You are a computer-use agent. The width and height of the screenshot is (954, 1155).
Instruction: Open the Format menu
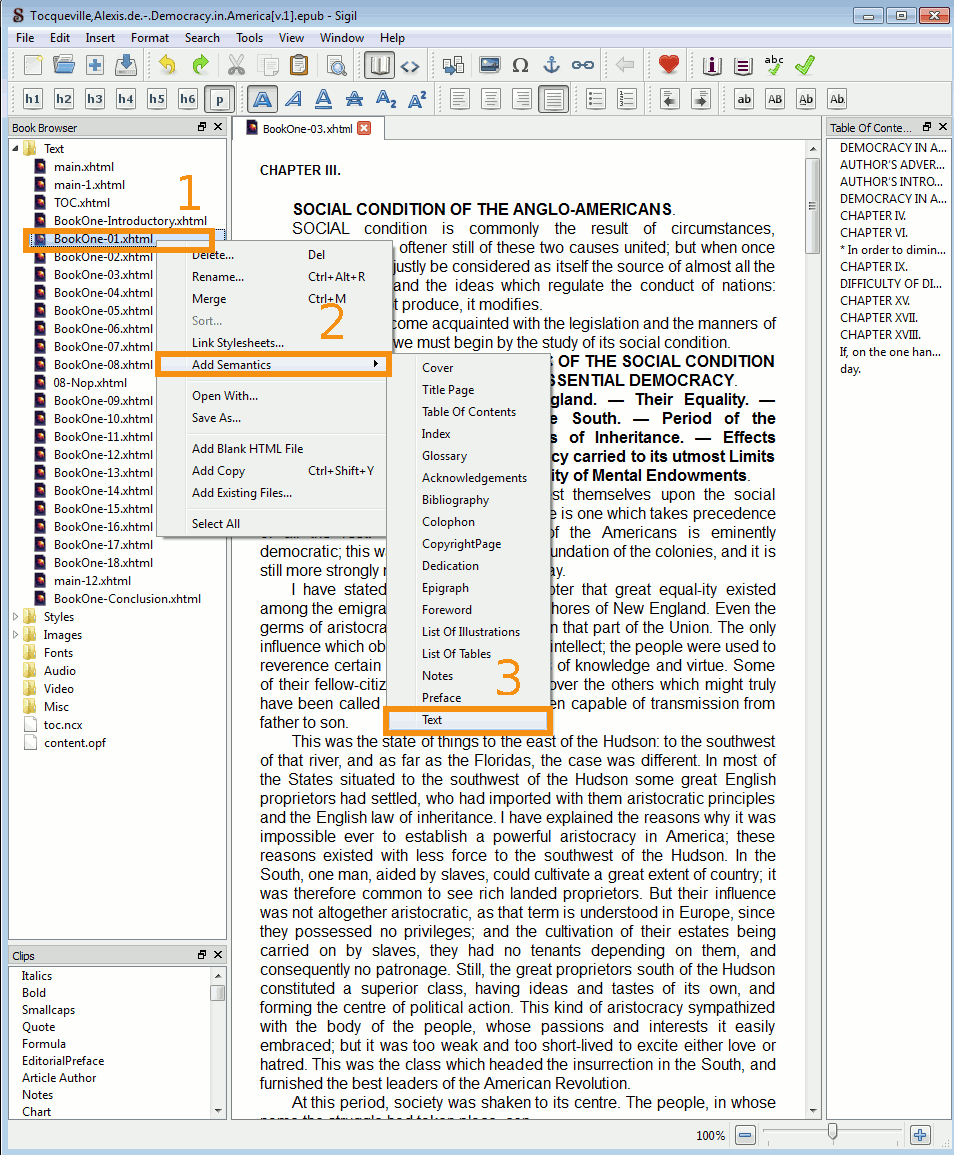coord(150,38)
